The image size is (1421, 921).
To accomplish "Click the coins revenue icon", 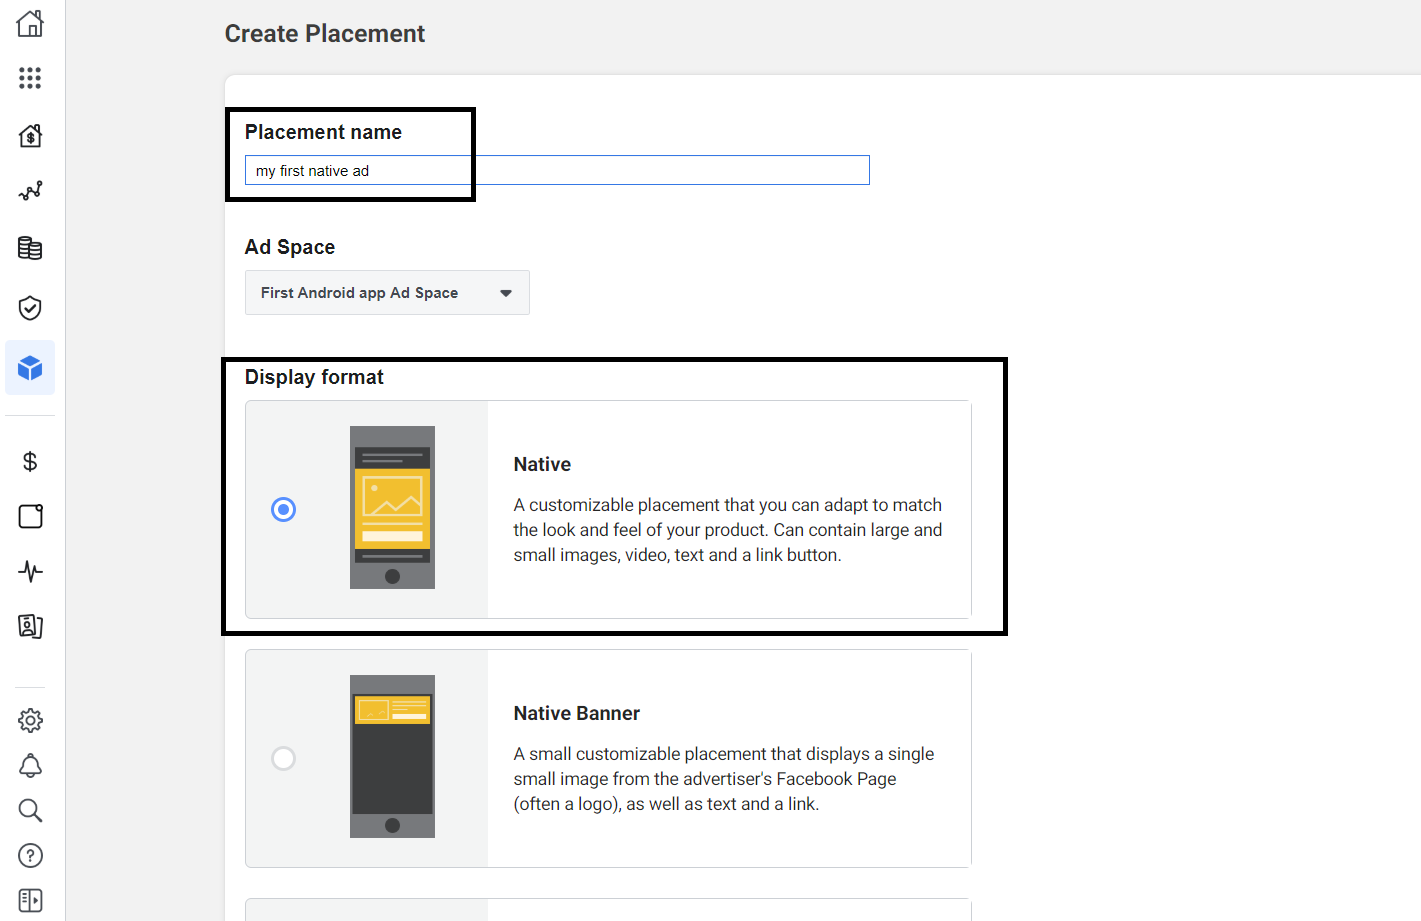I will click(x=30, y=247).
